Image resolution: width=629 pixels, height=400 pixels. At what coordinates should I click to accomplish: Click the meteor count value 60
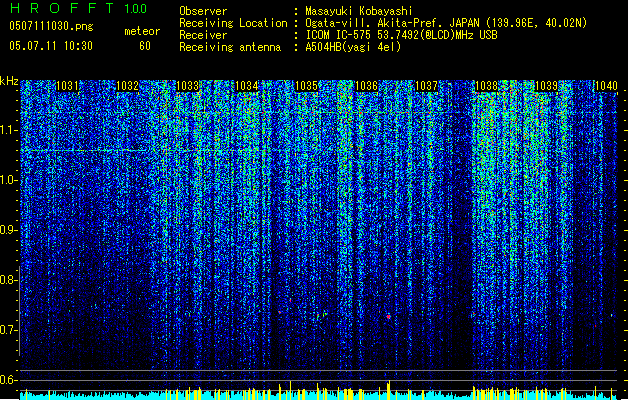(145, 46)
